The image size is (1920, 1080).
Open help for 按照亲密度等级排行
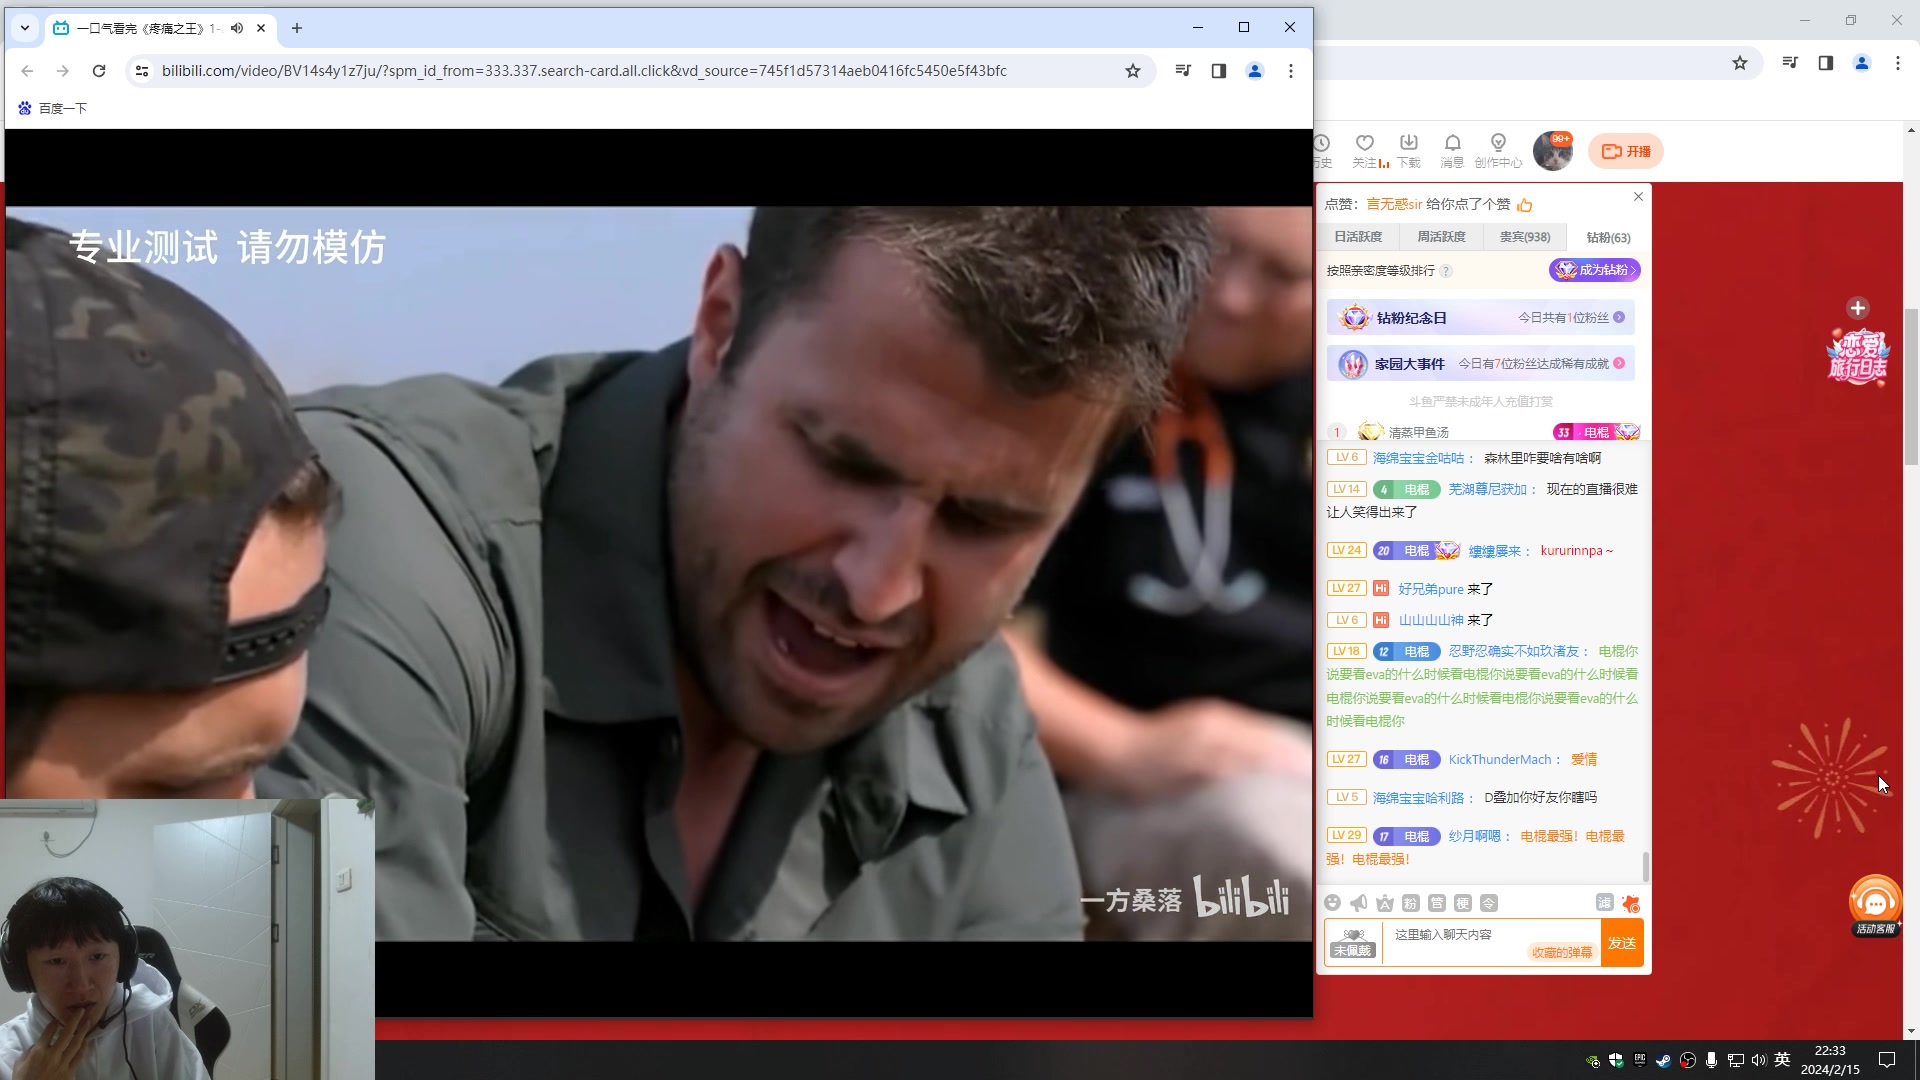(1446, 271)
